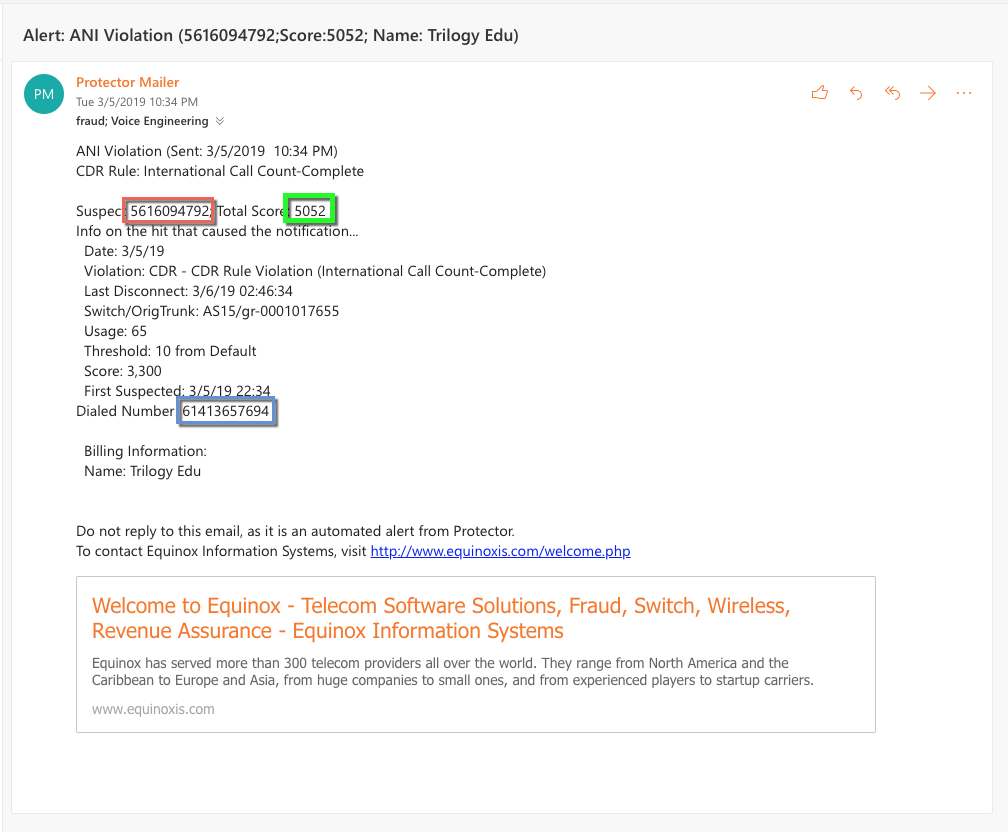Reply to the Protector Mailer email

856,93
